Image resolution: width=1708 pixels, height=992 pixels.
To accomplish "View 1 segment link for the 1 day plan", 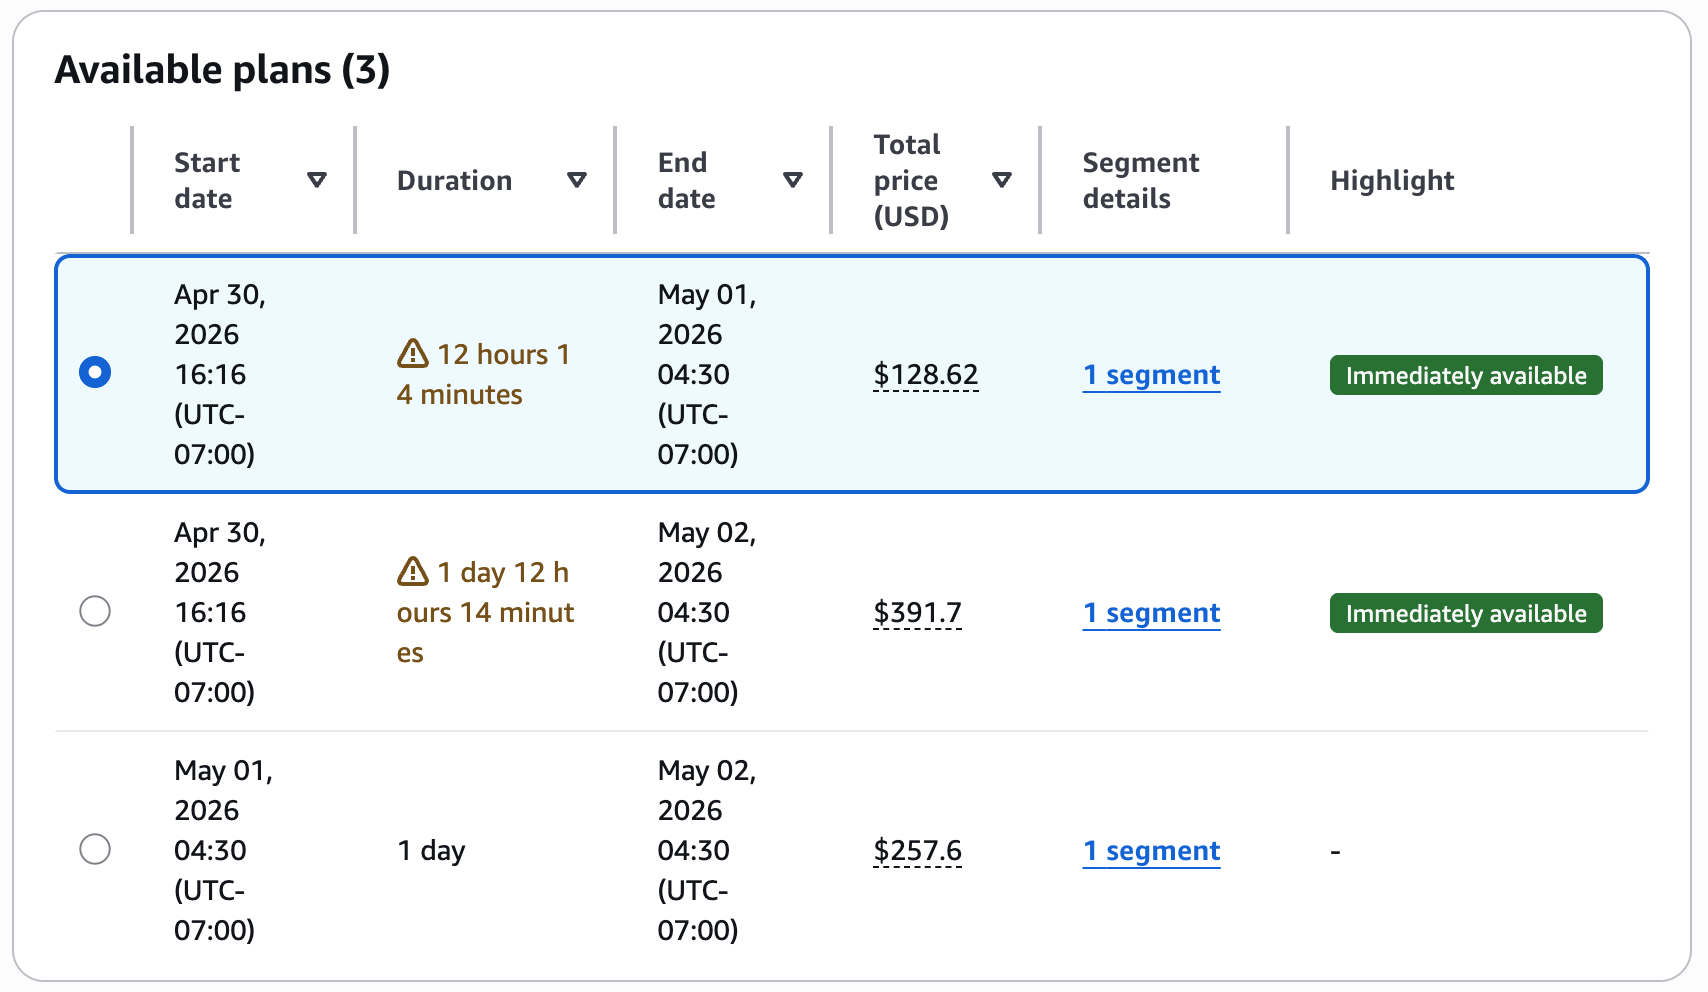I will coord(1151,851).
